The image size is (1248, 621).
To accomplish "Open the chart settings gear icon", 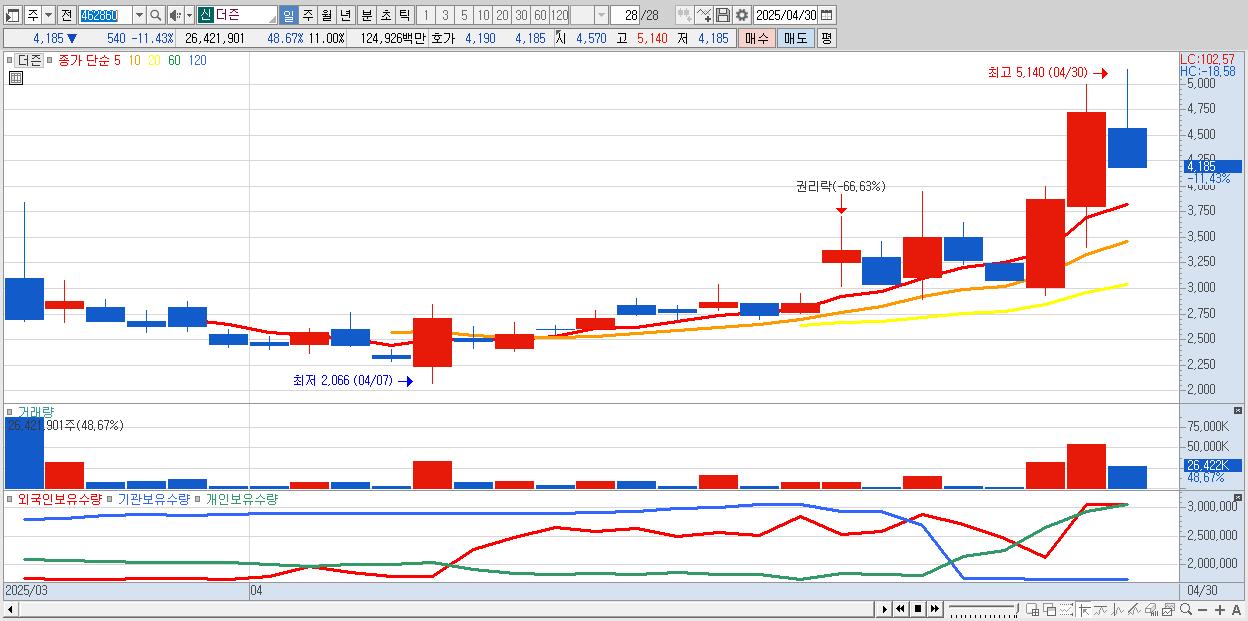I will (741, 15).
